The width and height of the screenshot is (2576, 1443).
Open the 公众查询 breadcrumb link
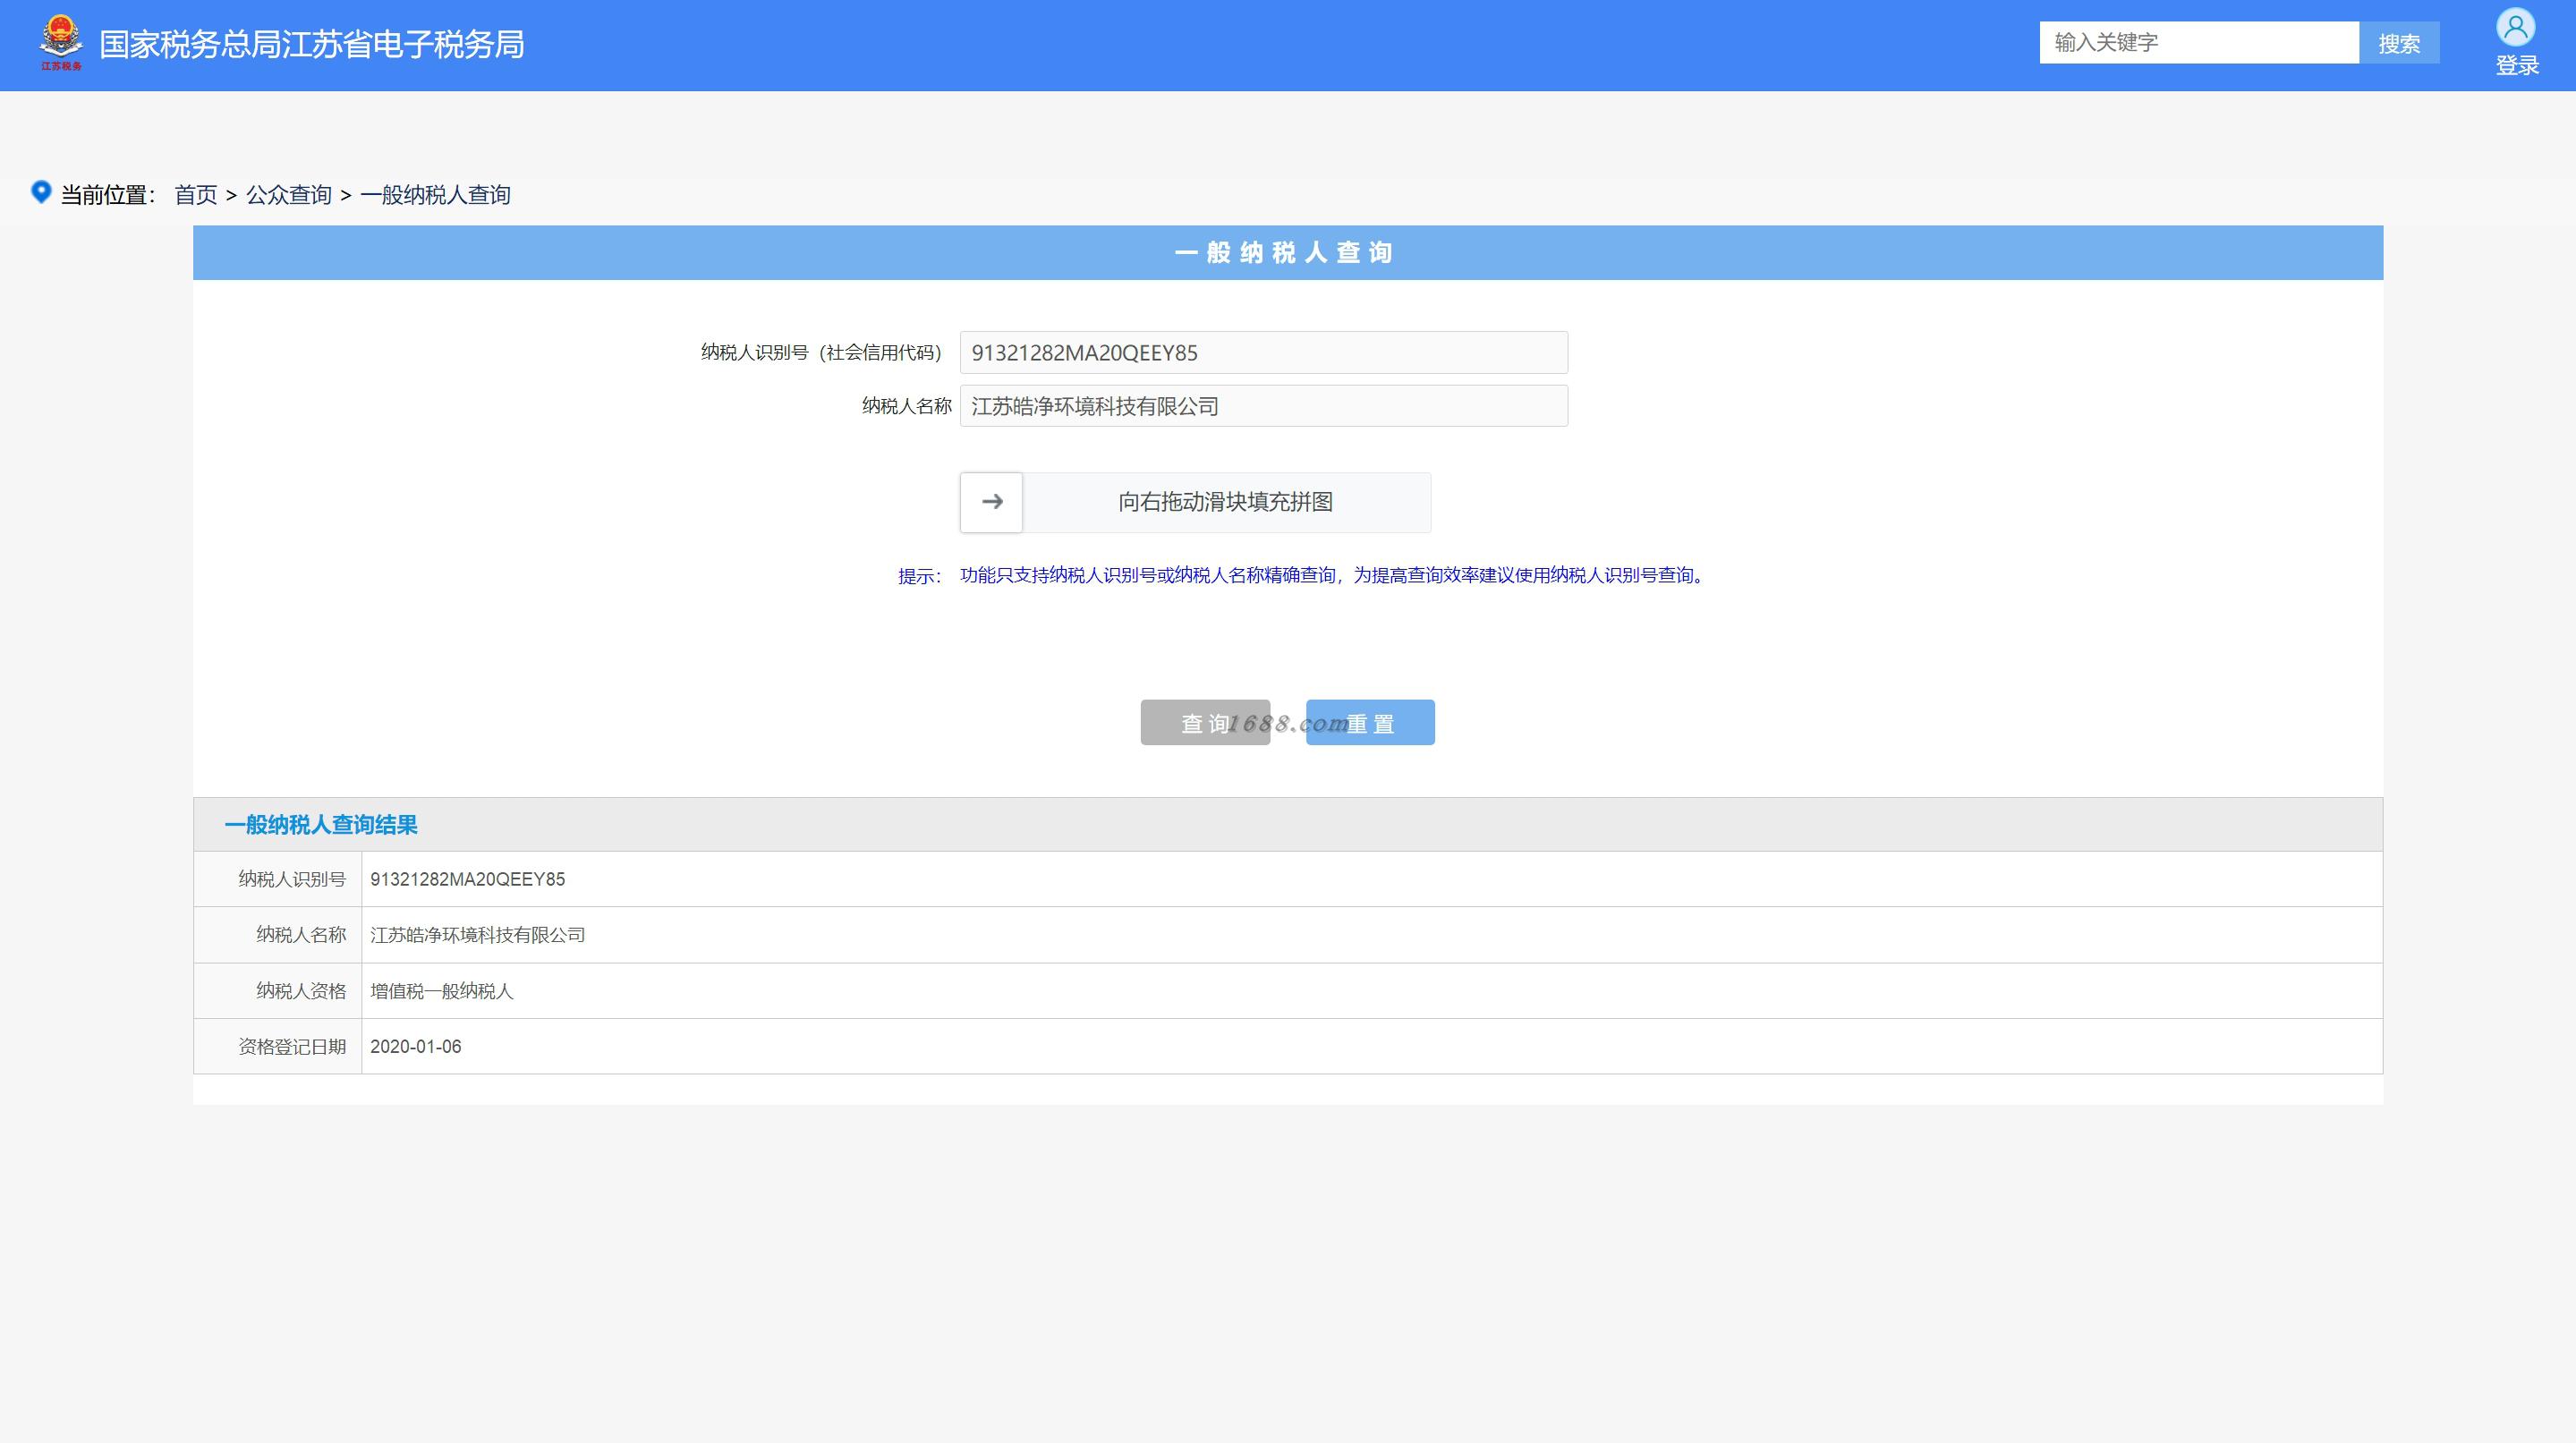click(289, 195)
